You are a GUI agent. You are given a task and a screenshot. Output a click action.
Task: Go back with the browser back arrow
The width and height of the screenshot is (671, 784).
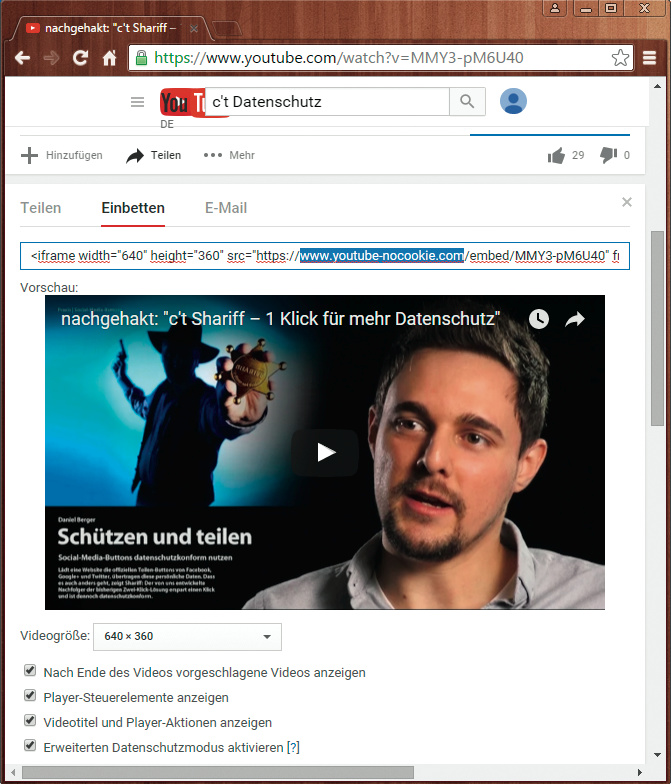point(22,58)
